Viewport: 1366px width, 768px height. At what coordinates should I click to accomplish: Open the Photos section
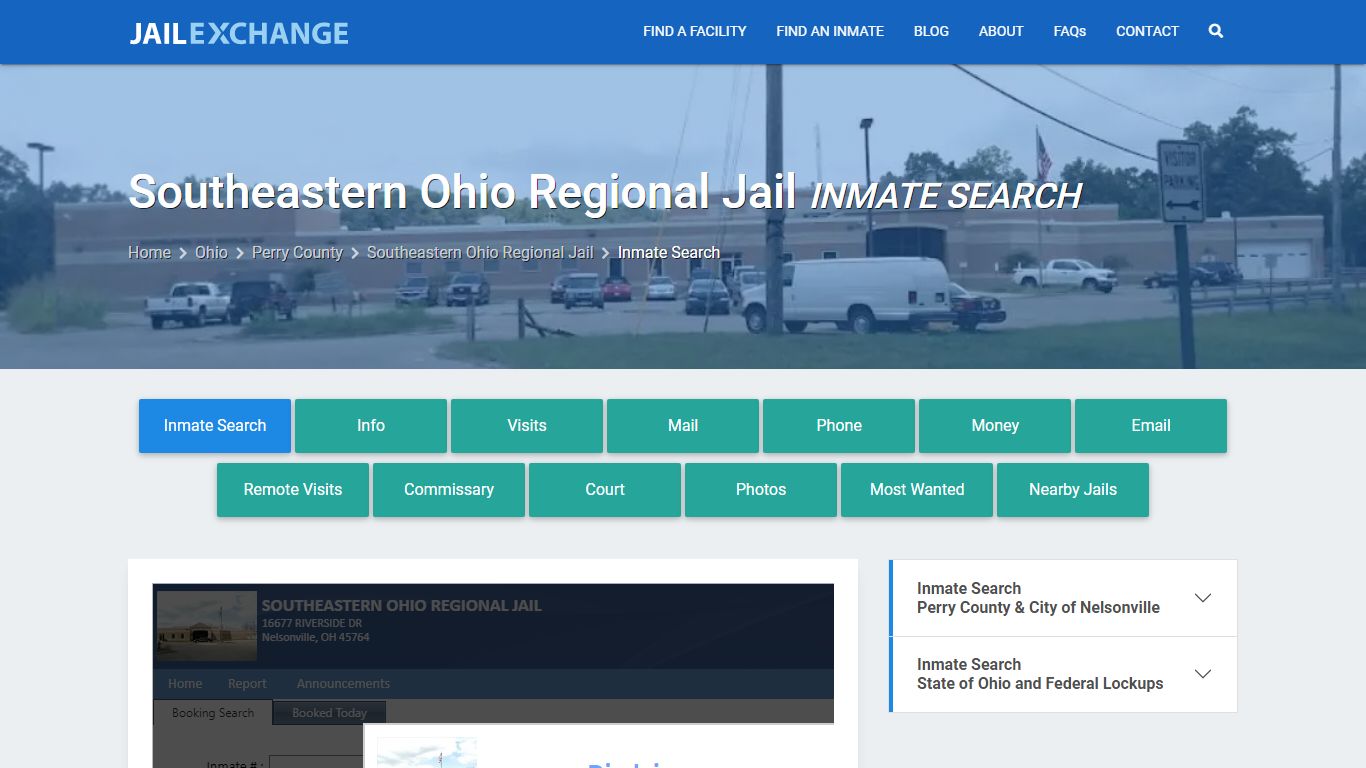(x=761, y=490)
